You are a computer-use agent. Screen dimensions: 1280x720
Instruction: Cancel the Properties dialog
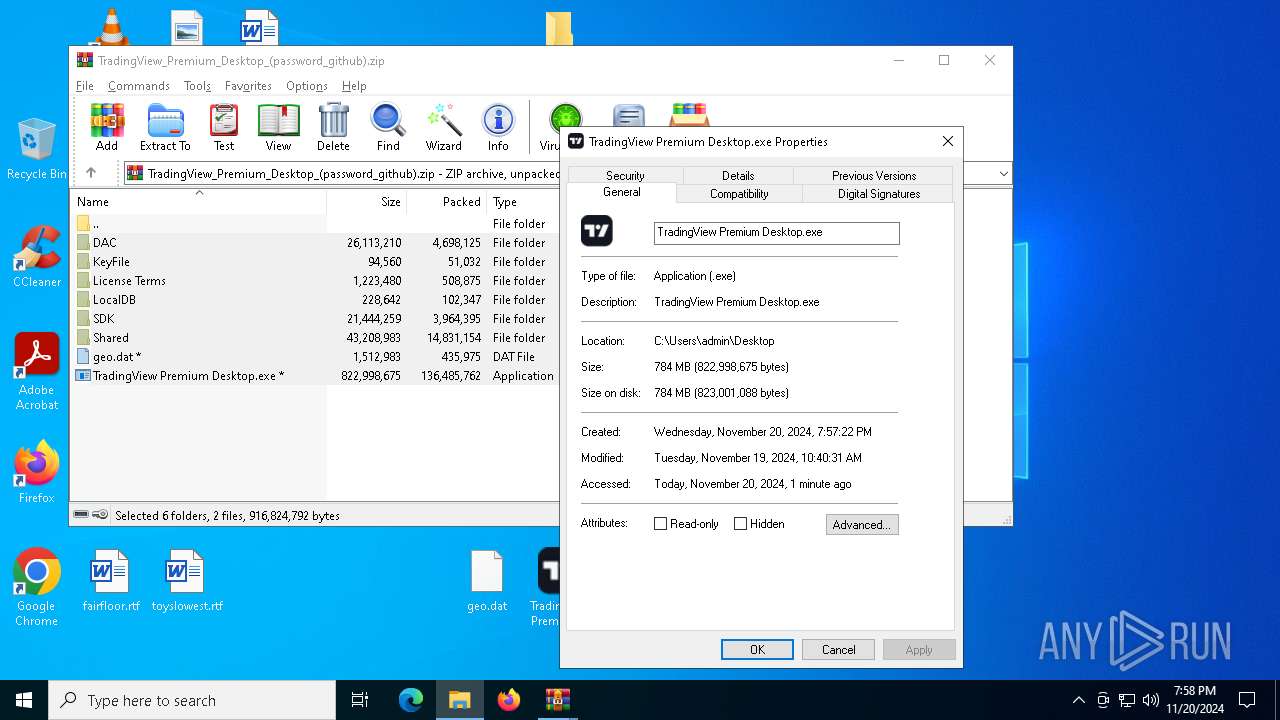pos(838,649)
